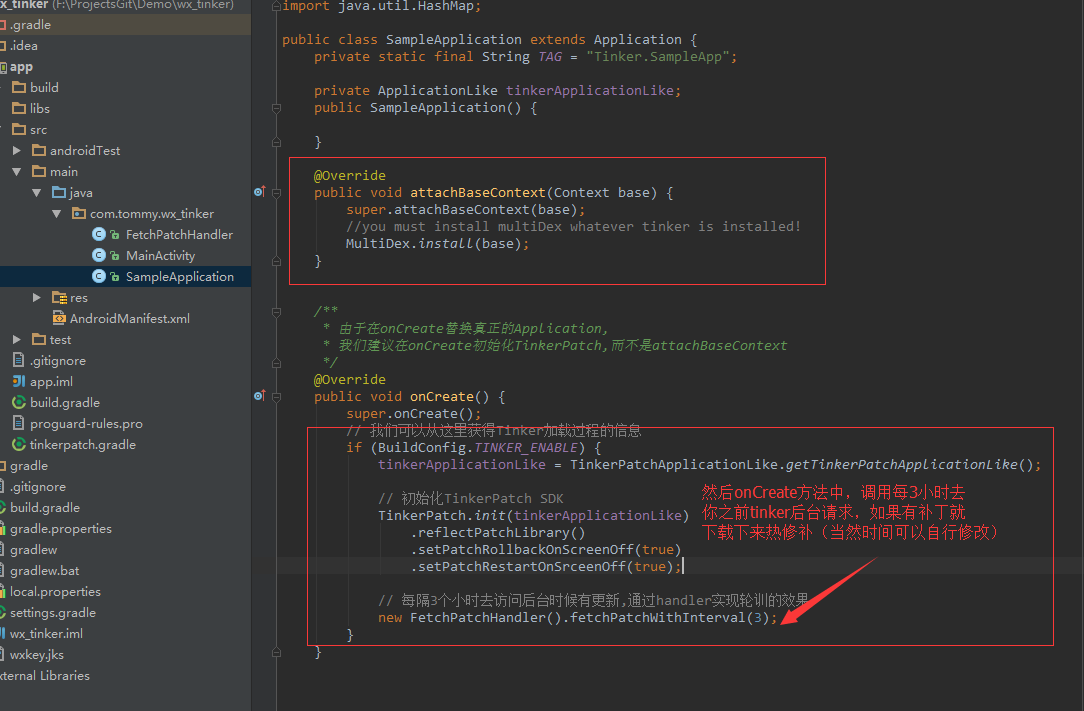The width and height of the screenshot is (1084, 711).
Task: Click the AndroidManifest.xml file icon
Action: pyautogui.click(x=59, y=318)
